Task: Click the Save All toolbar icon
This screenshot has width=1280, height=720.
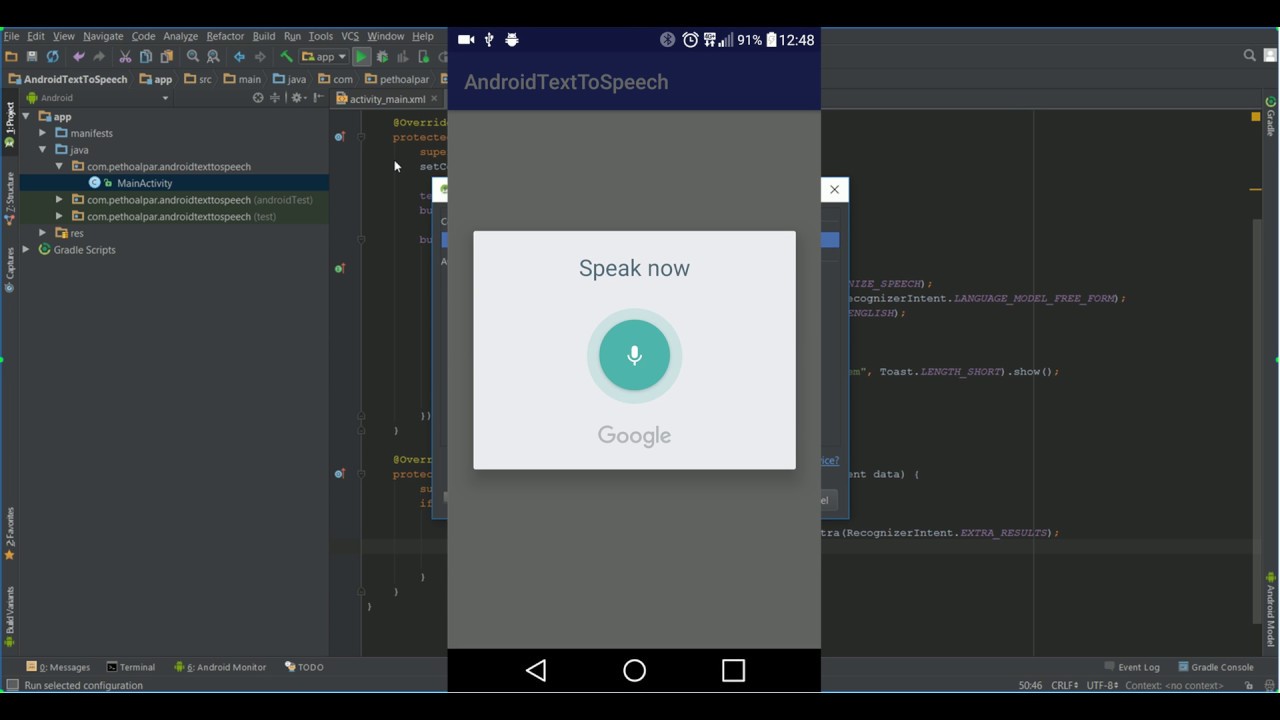Action: coord(32,57)
